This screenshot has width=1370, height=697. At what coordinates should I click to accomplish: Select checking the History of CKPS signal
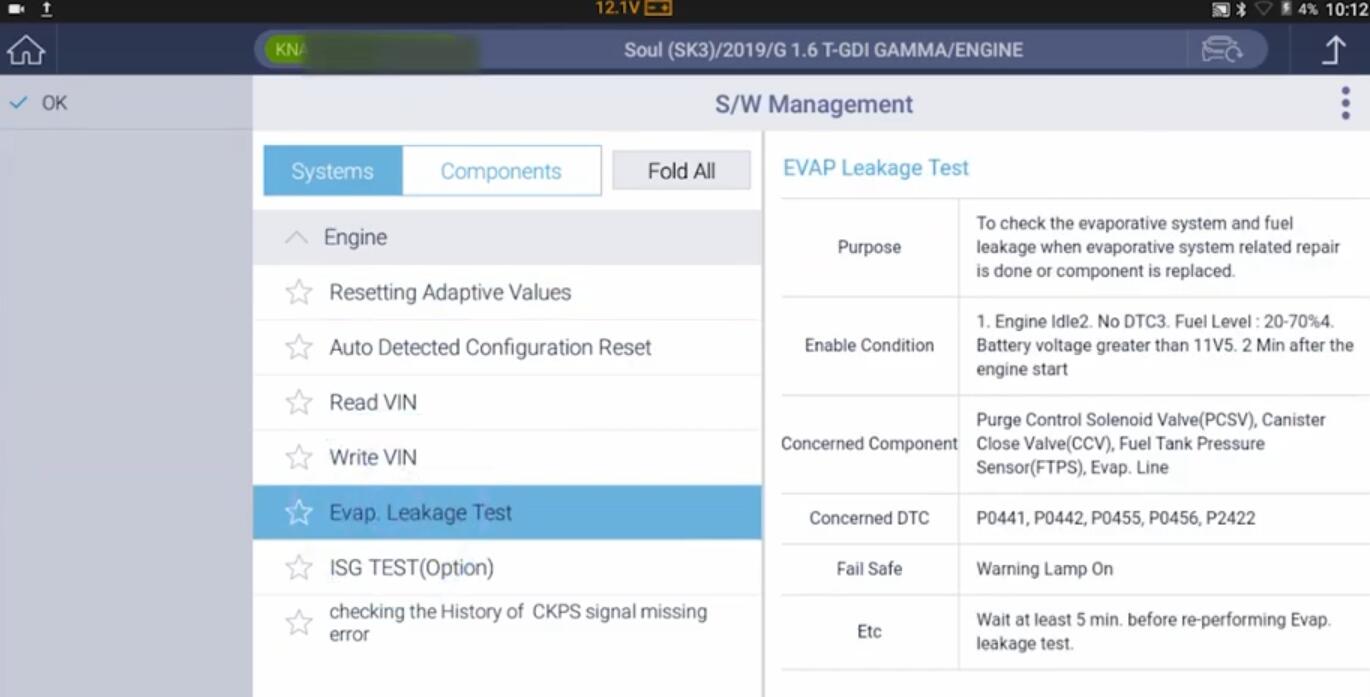point(507,623)
